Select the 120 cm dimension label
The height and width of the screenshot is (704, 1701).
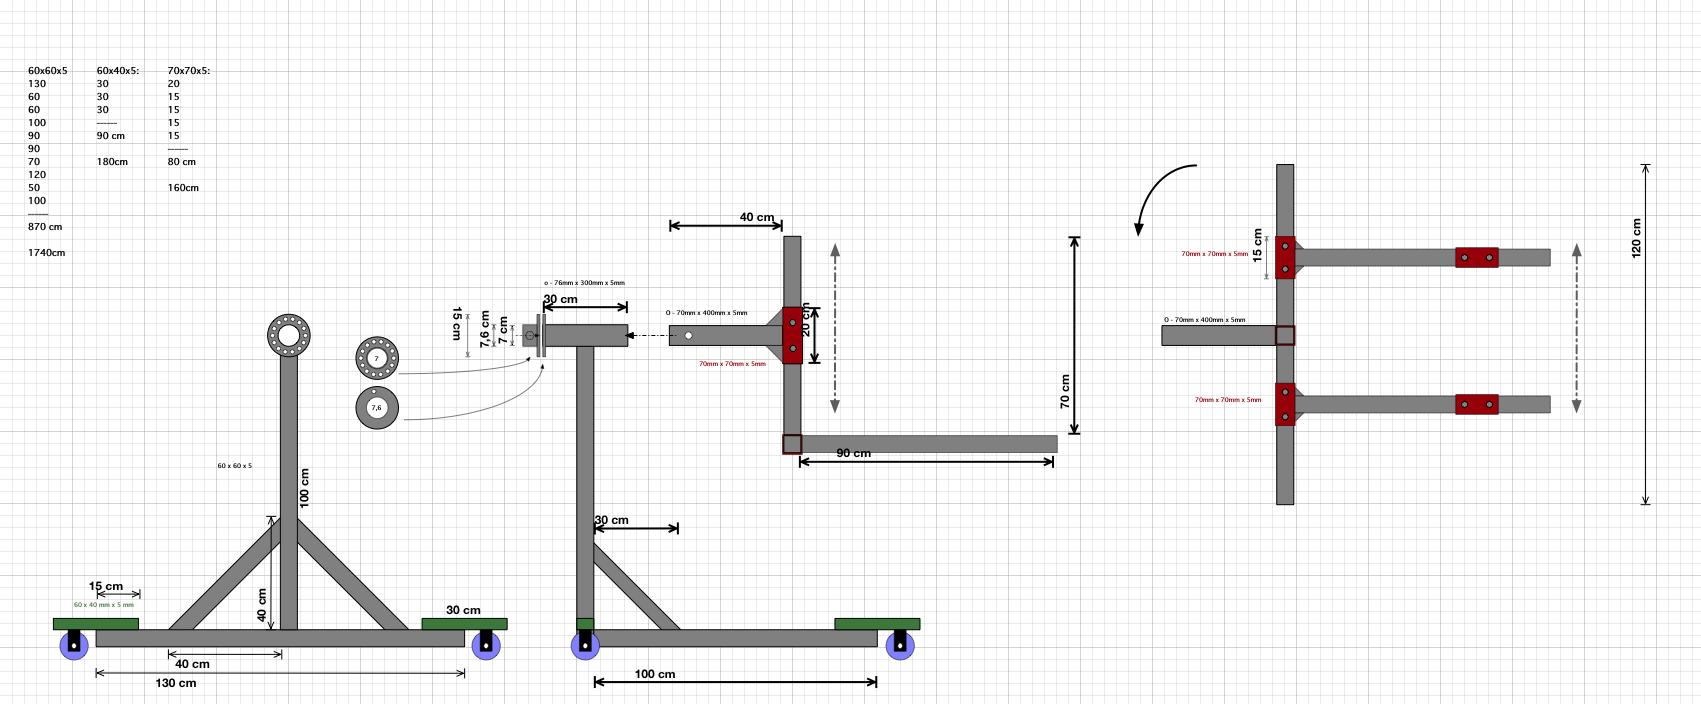coord(1636,238)
